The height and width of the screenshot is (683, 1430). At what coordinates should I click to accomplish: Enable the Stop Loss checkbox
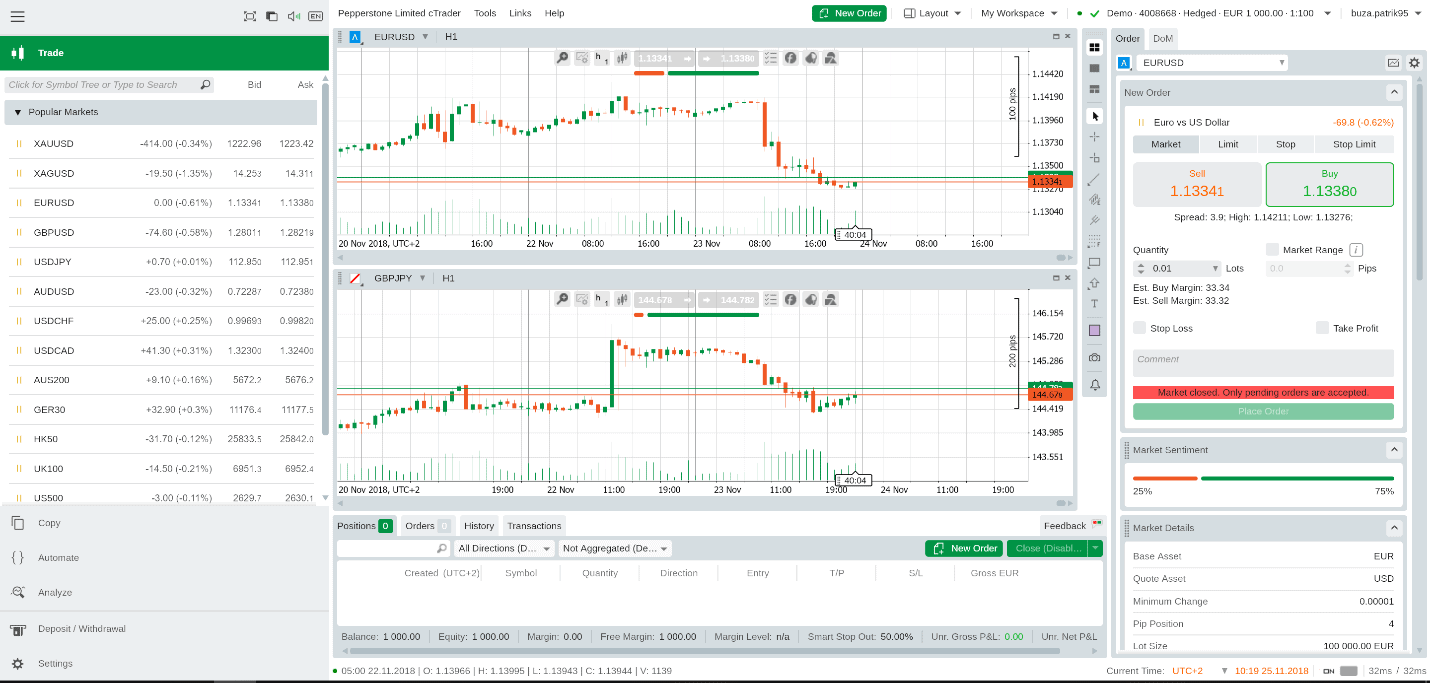(x=1140, y=328)
